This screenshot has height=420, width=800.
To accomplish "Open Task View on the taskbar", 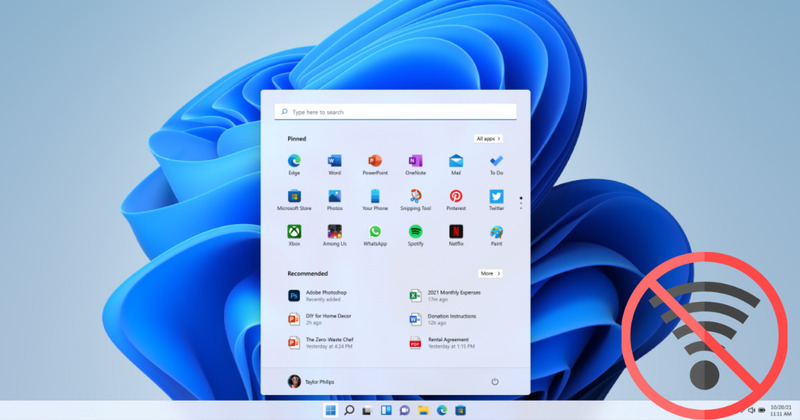I will (x=367, y=411).
